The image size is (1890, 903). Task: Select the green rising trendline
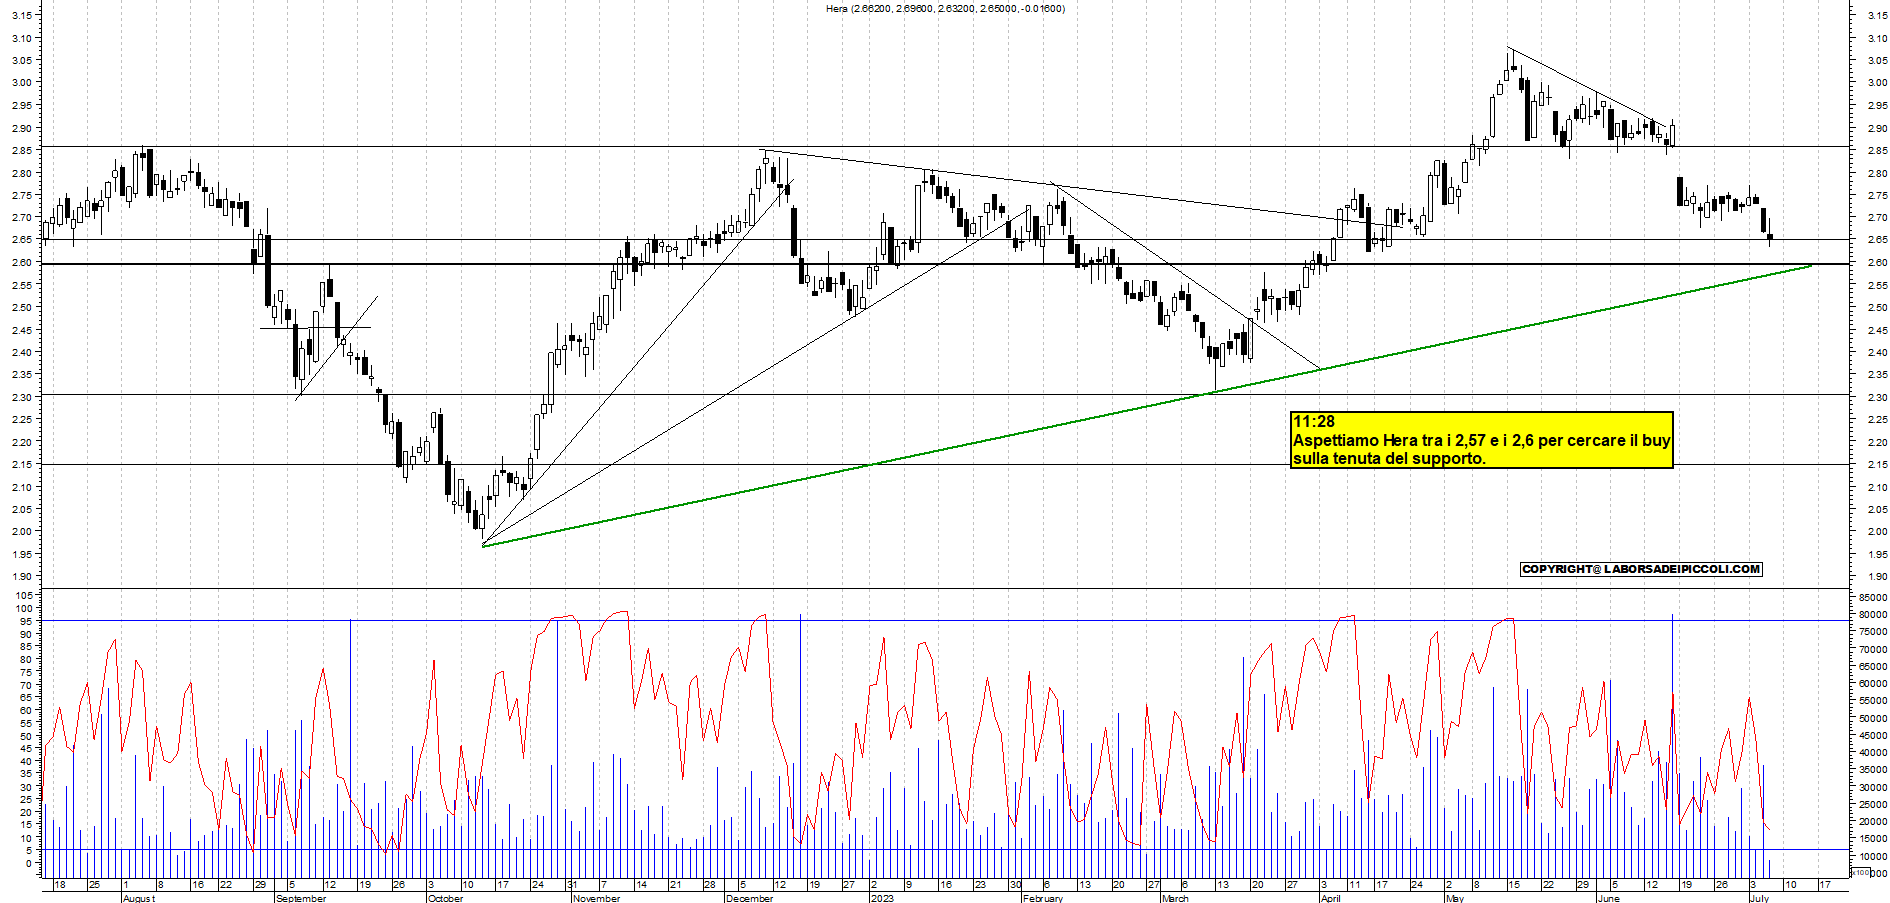[1147, 407]
